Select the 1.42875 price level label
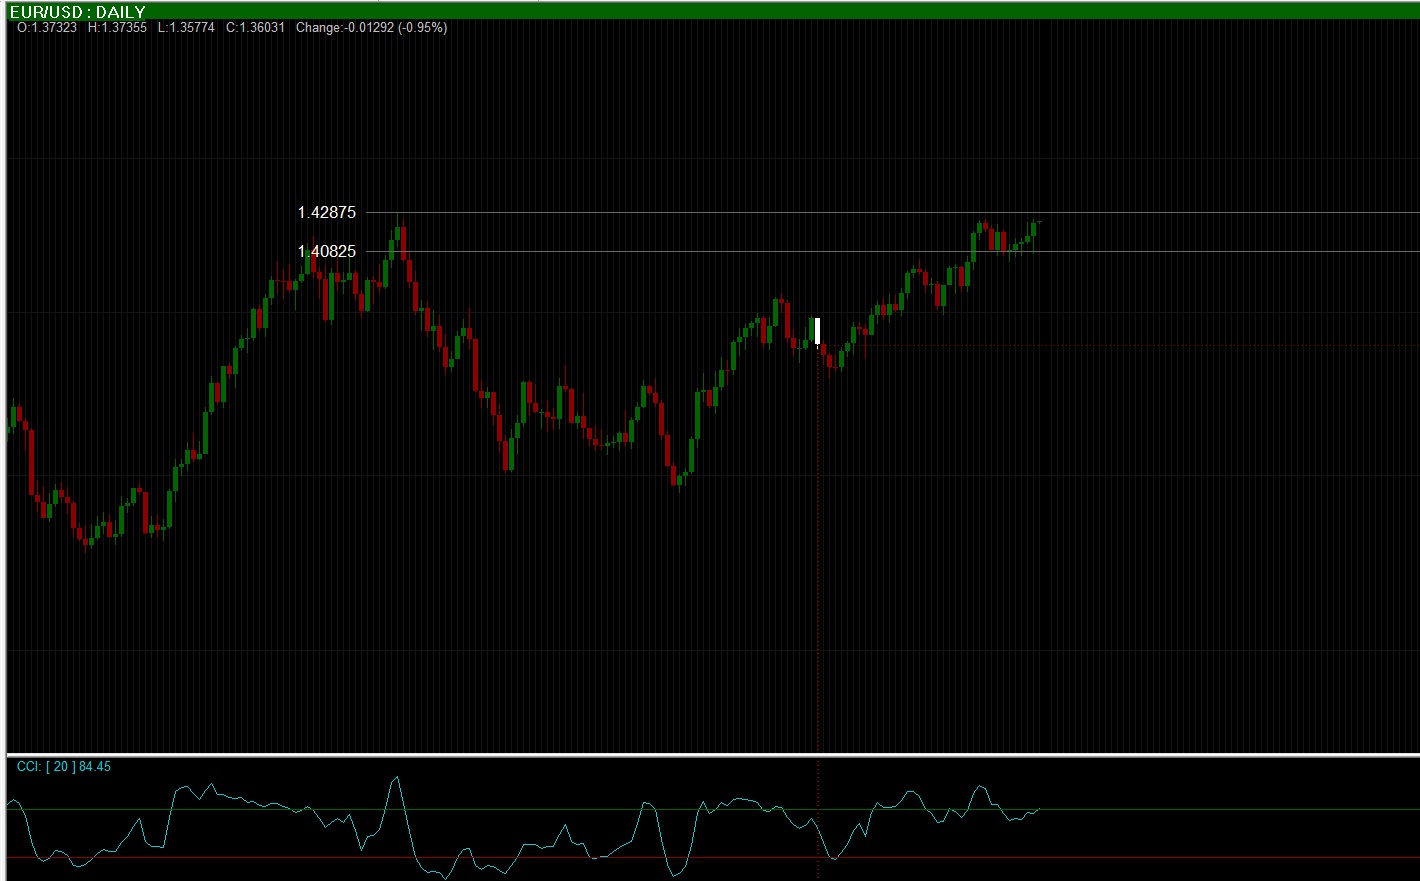1420x881 pixels. pos(326,212)
